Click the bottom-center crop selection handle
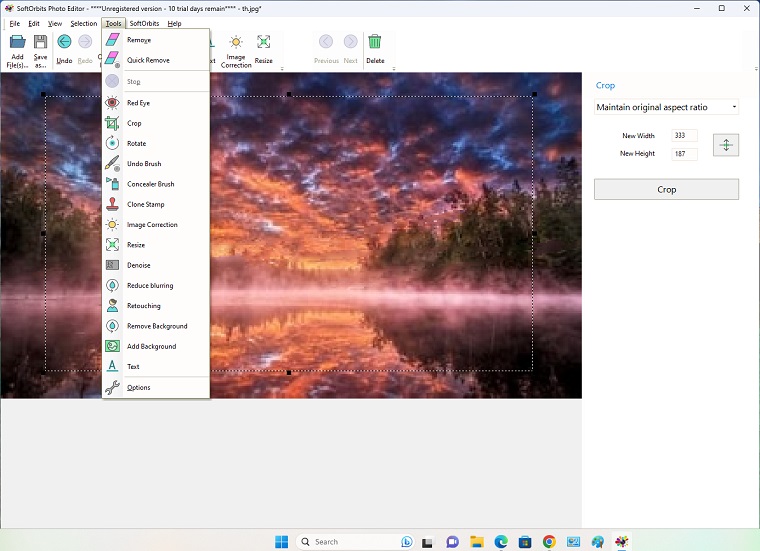This screenshot has height=551, width=760. [289, 373]
